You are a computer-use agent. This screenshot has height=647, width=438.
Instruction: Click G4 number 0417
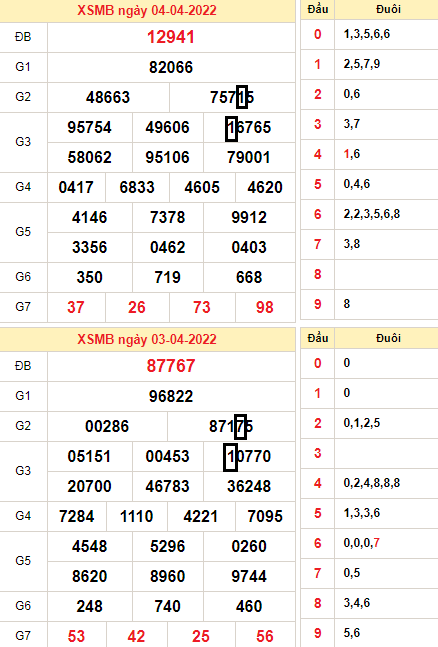[76, 187]
